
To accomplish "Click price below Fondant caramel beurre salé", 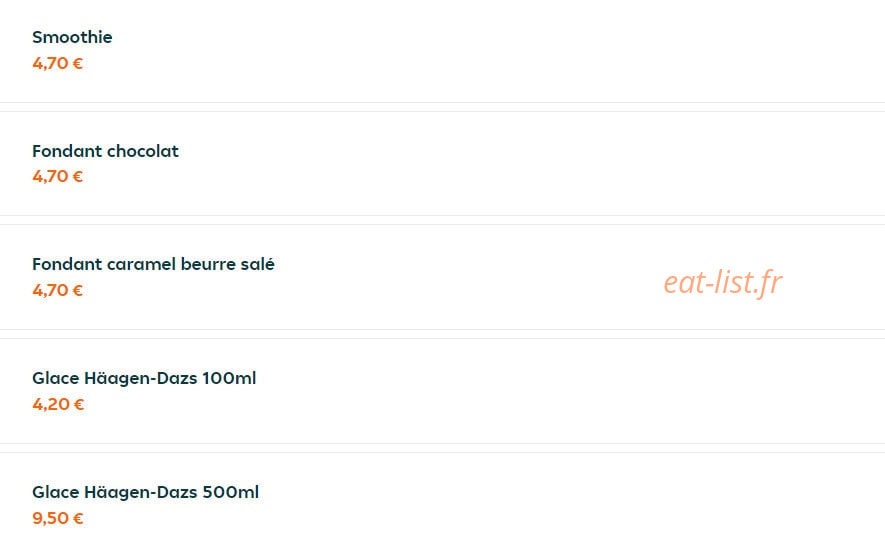I will [58, 290].
